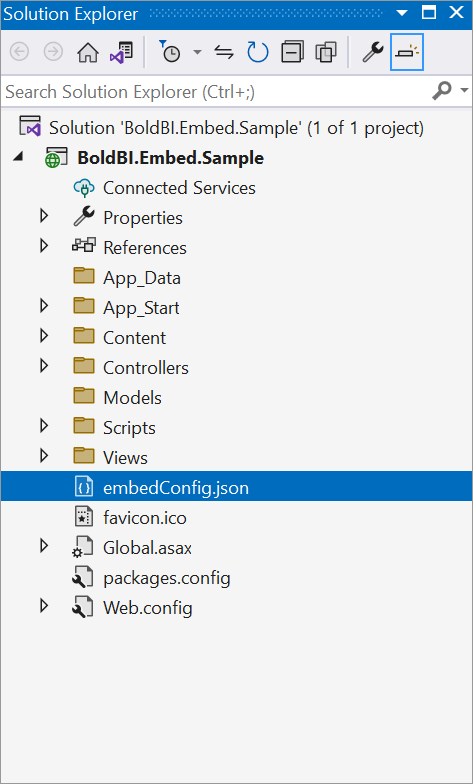Expand the Properties node
473x784 pixels.
click(x=44, y=216)
